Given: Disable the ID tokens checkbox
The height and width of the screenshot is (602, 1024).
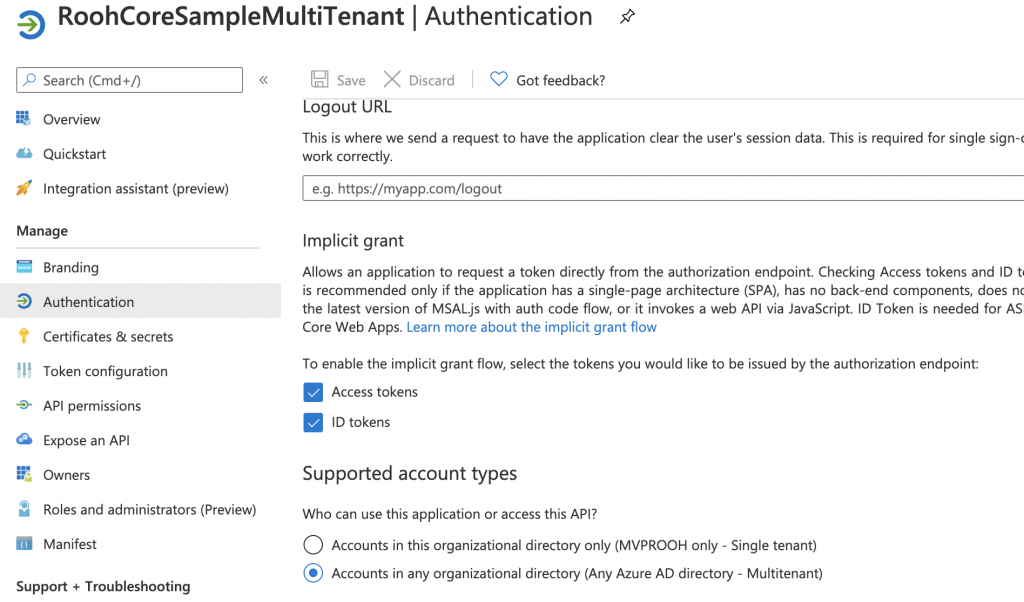Looking at the screenshot, I should (313, 422).
